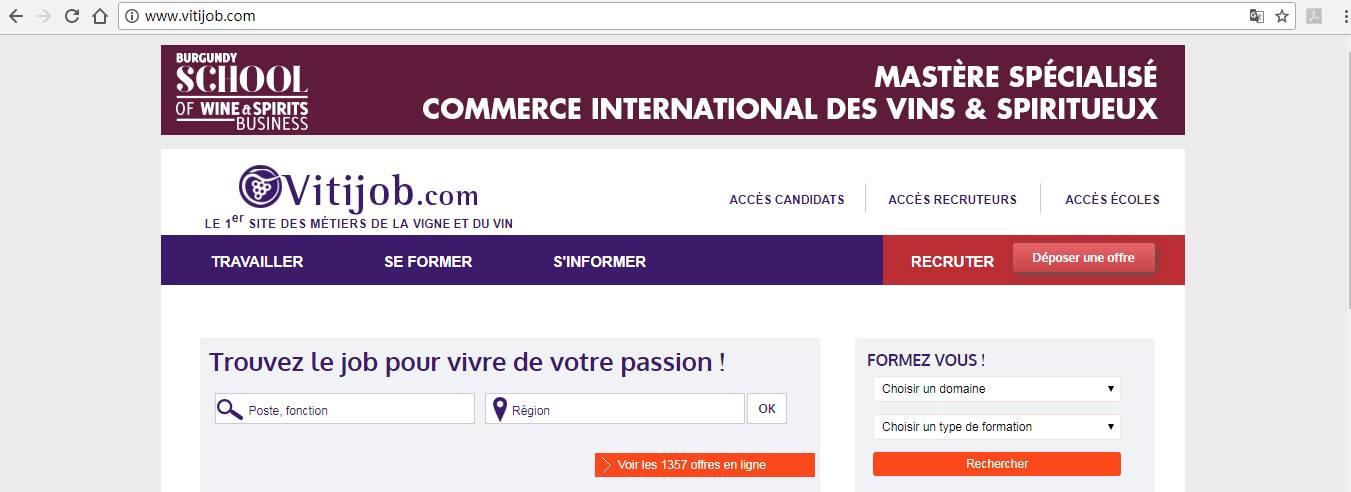Bookmark page with the star icon
This screenshot has height=492, width=1351.
[1282, 16]
